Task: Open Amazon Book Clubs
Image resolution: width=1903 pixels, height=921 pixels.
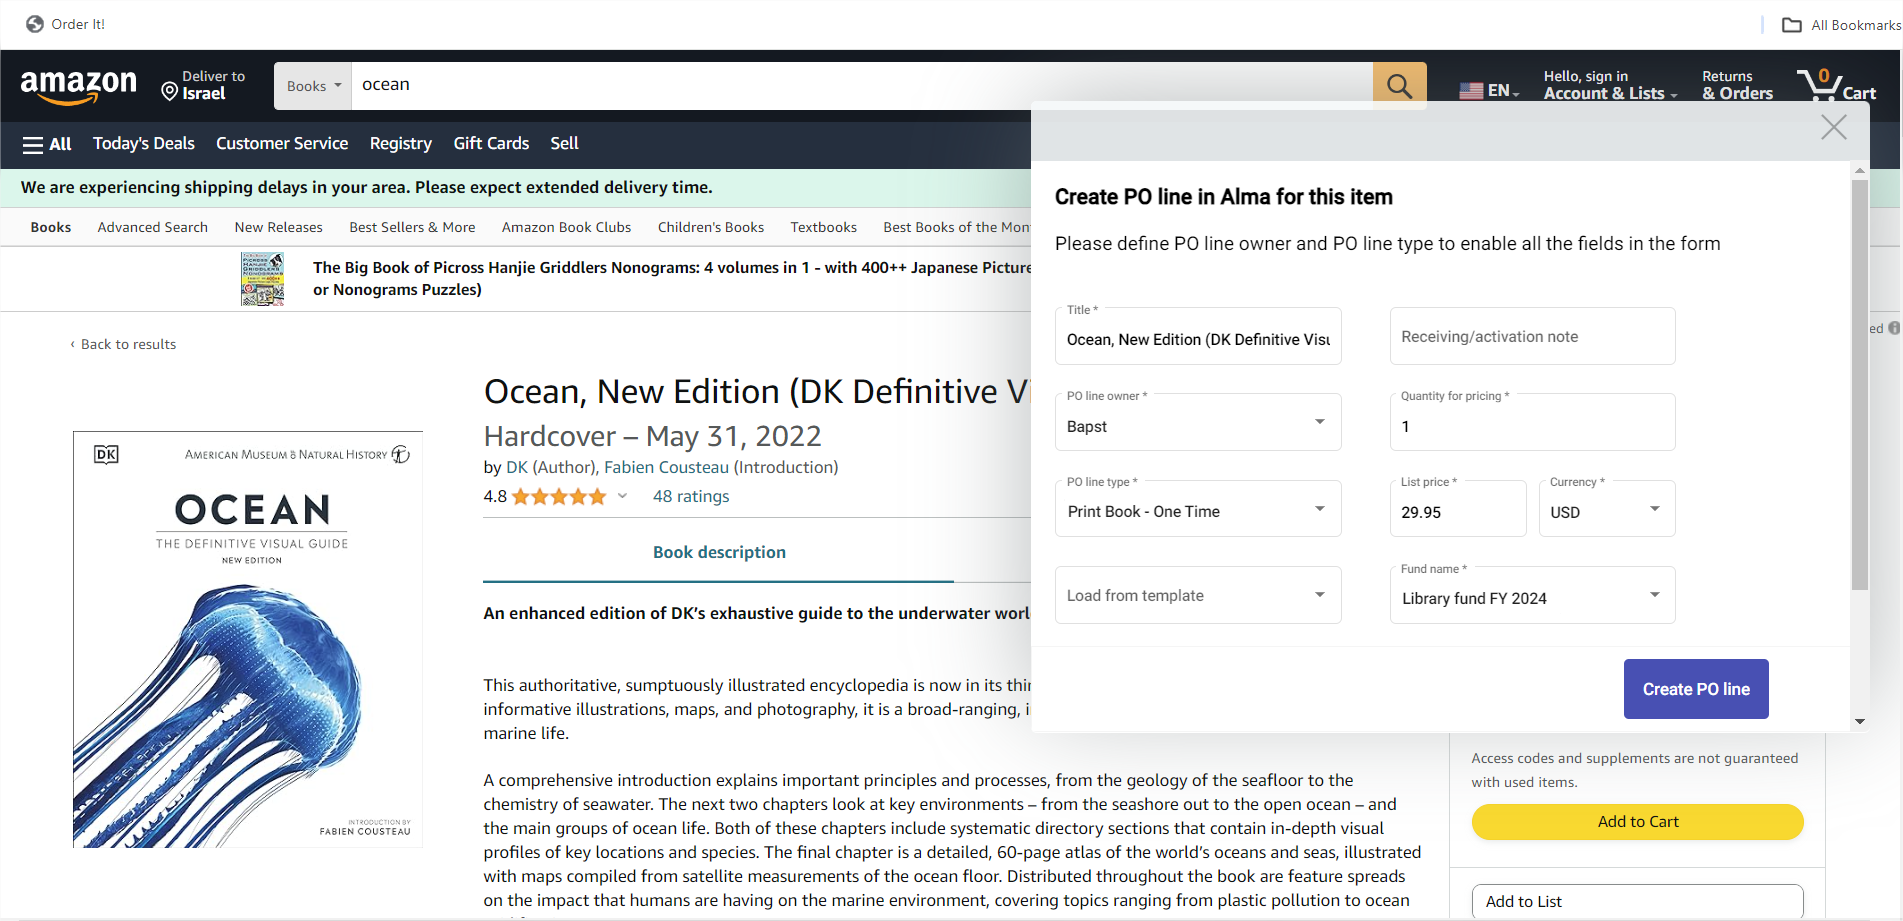Action: point(567,228)
